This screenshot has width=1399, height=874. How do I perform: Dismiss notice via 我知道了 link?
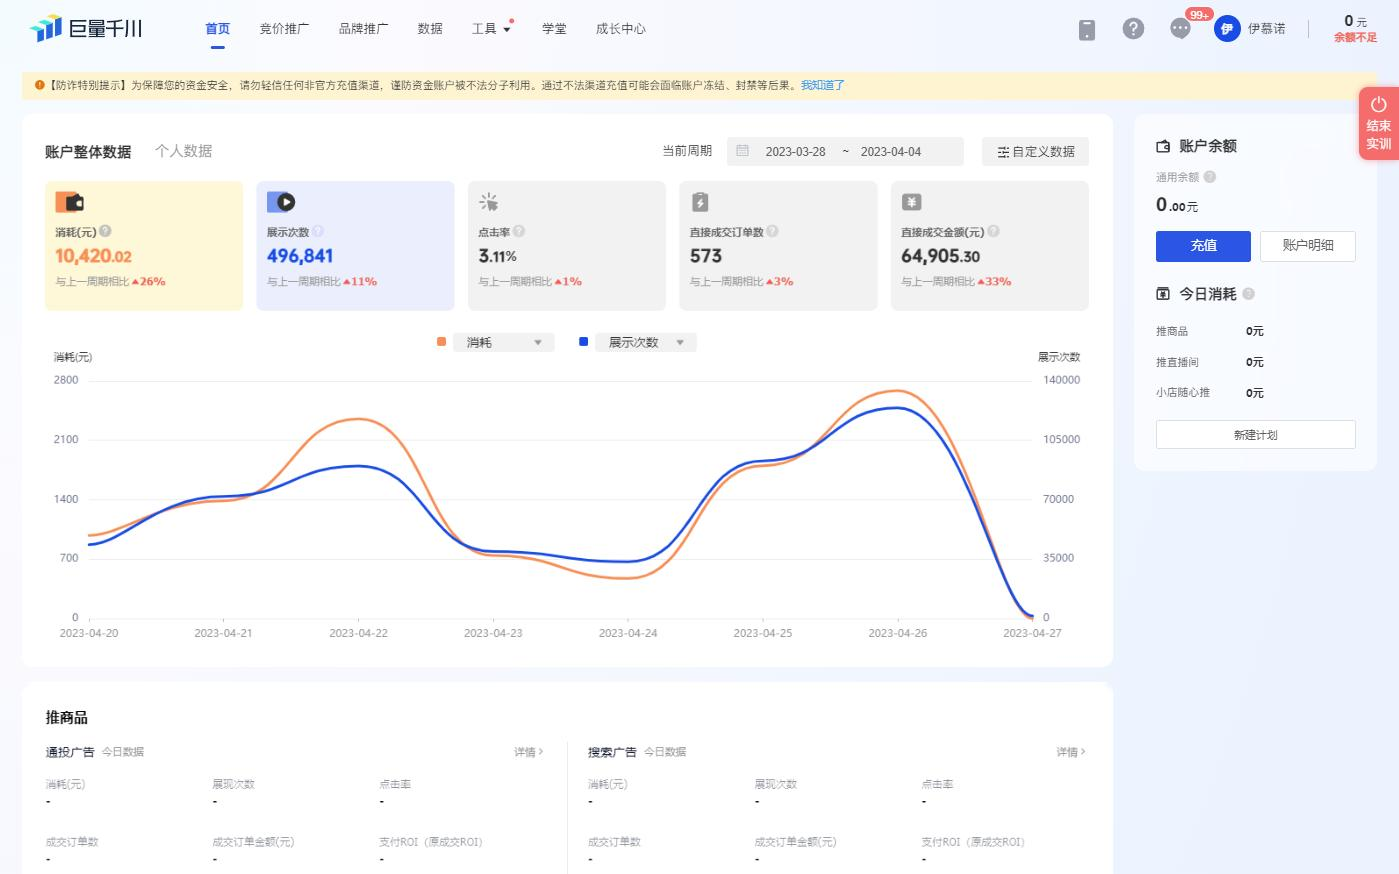(x=822, y=86)
